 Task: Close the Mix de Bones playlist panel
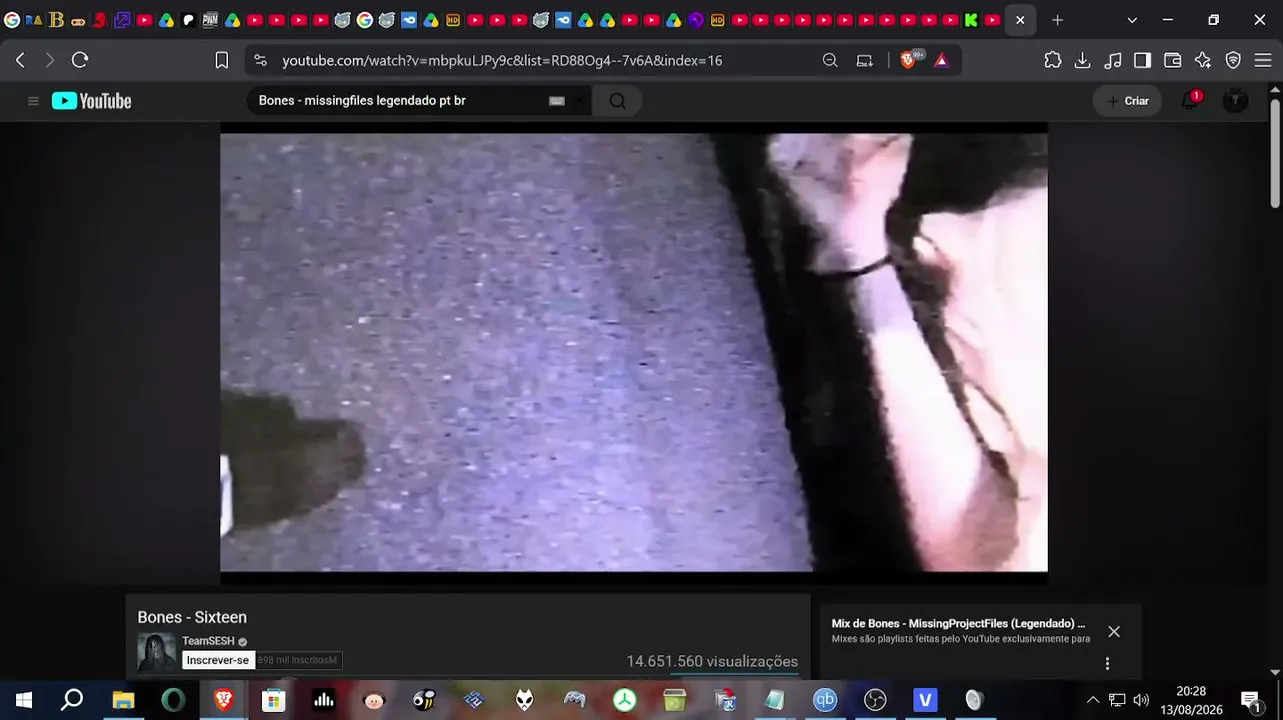[x=1114, y=632]
